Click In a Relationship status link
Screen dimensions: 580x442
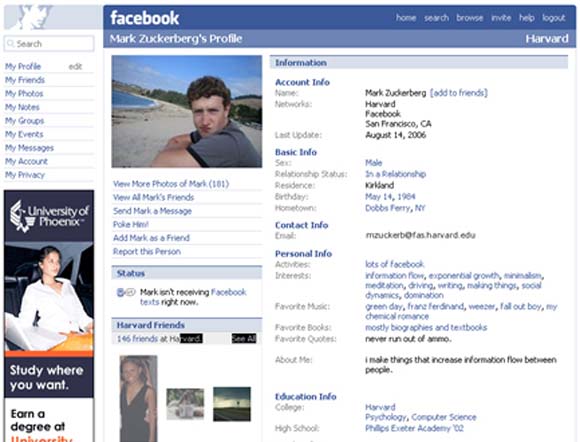click(x=395, y=174)
